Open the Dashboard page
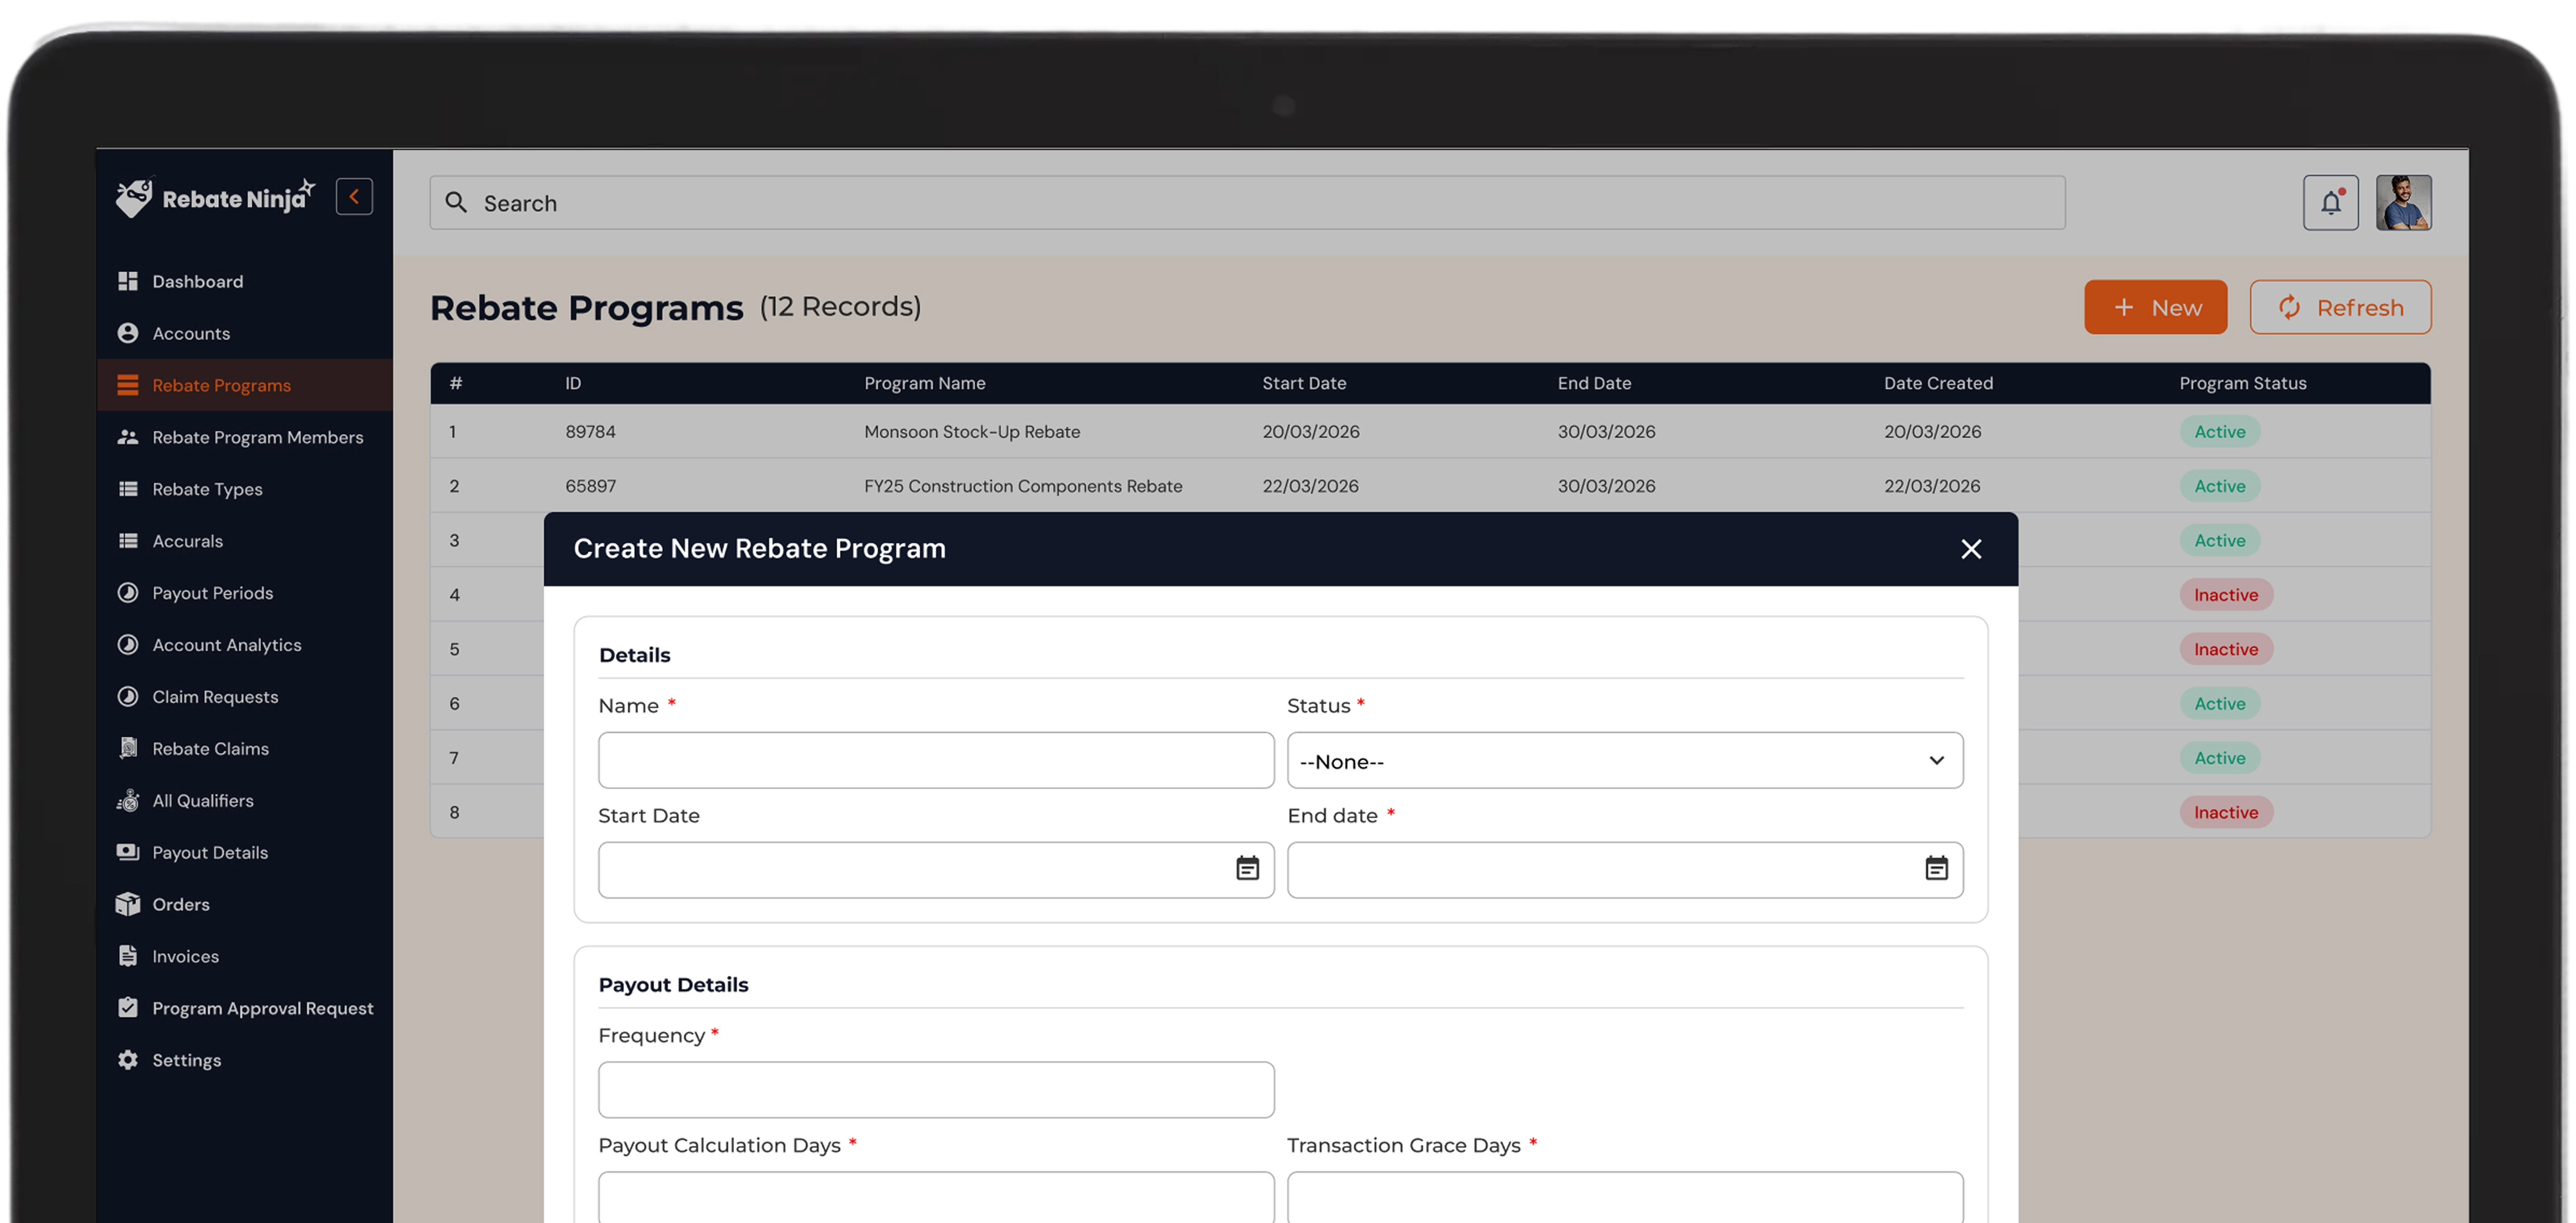 pyautogui.click(x=197, y=281)
